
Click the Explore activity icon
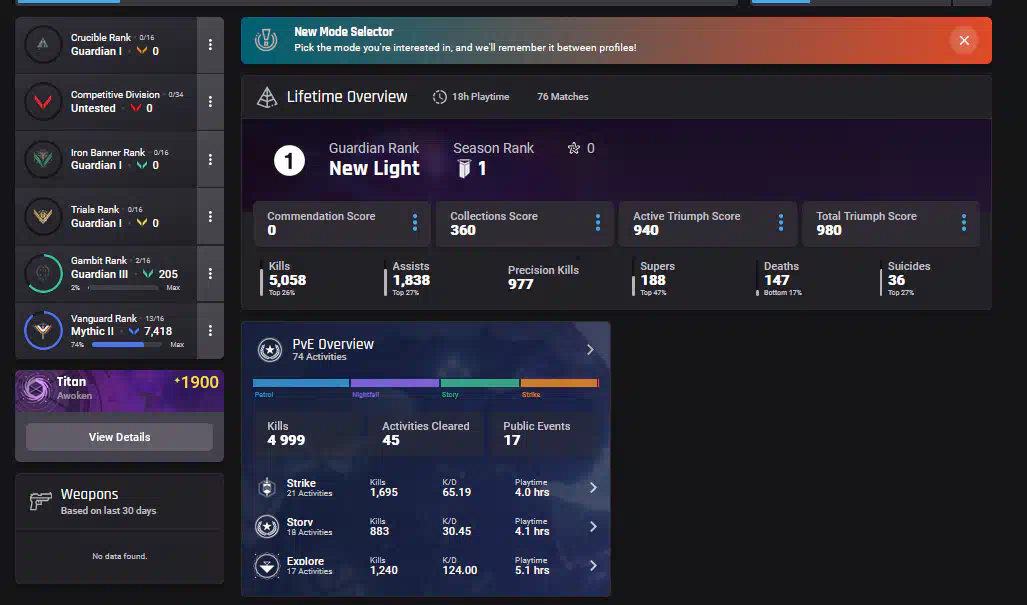point(267,566)
